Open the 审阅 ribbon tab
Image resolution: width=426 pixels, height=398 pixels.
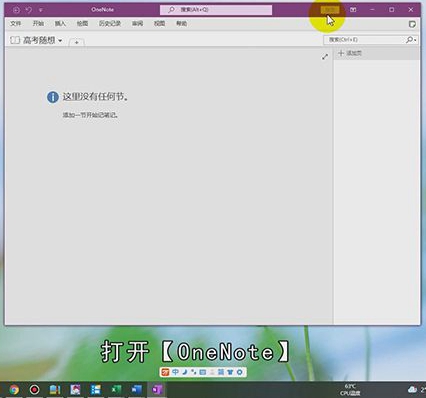(137, 24)
